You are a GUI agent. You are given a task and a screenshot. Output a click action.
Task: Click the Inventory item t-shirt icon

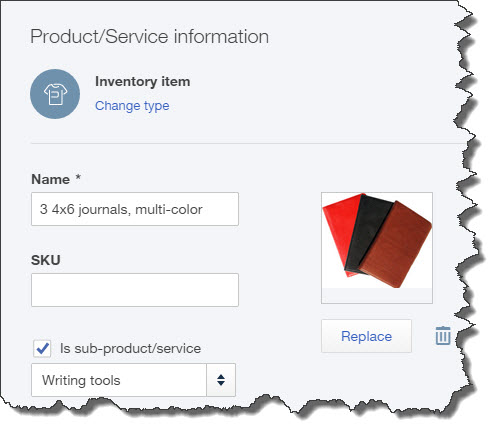pos(55,94)
